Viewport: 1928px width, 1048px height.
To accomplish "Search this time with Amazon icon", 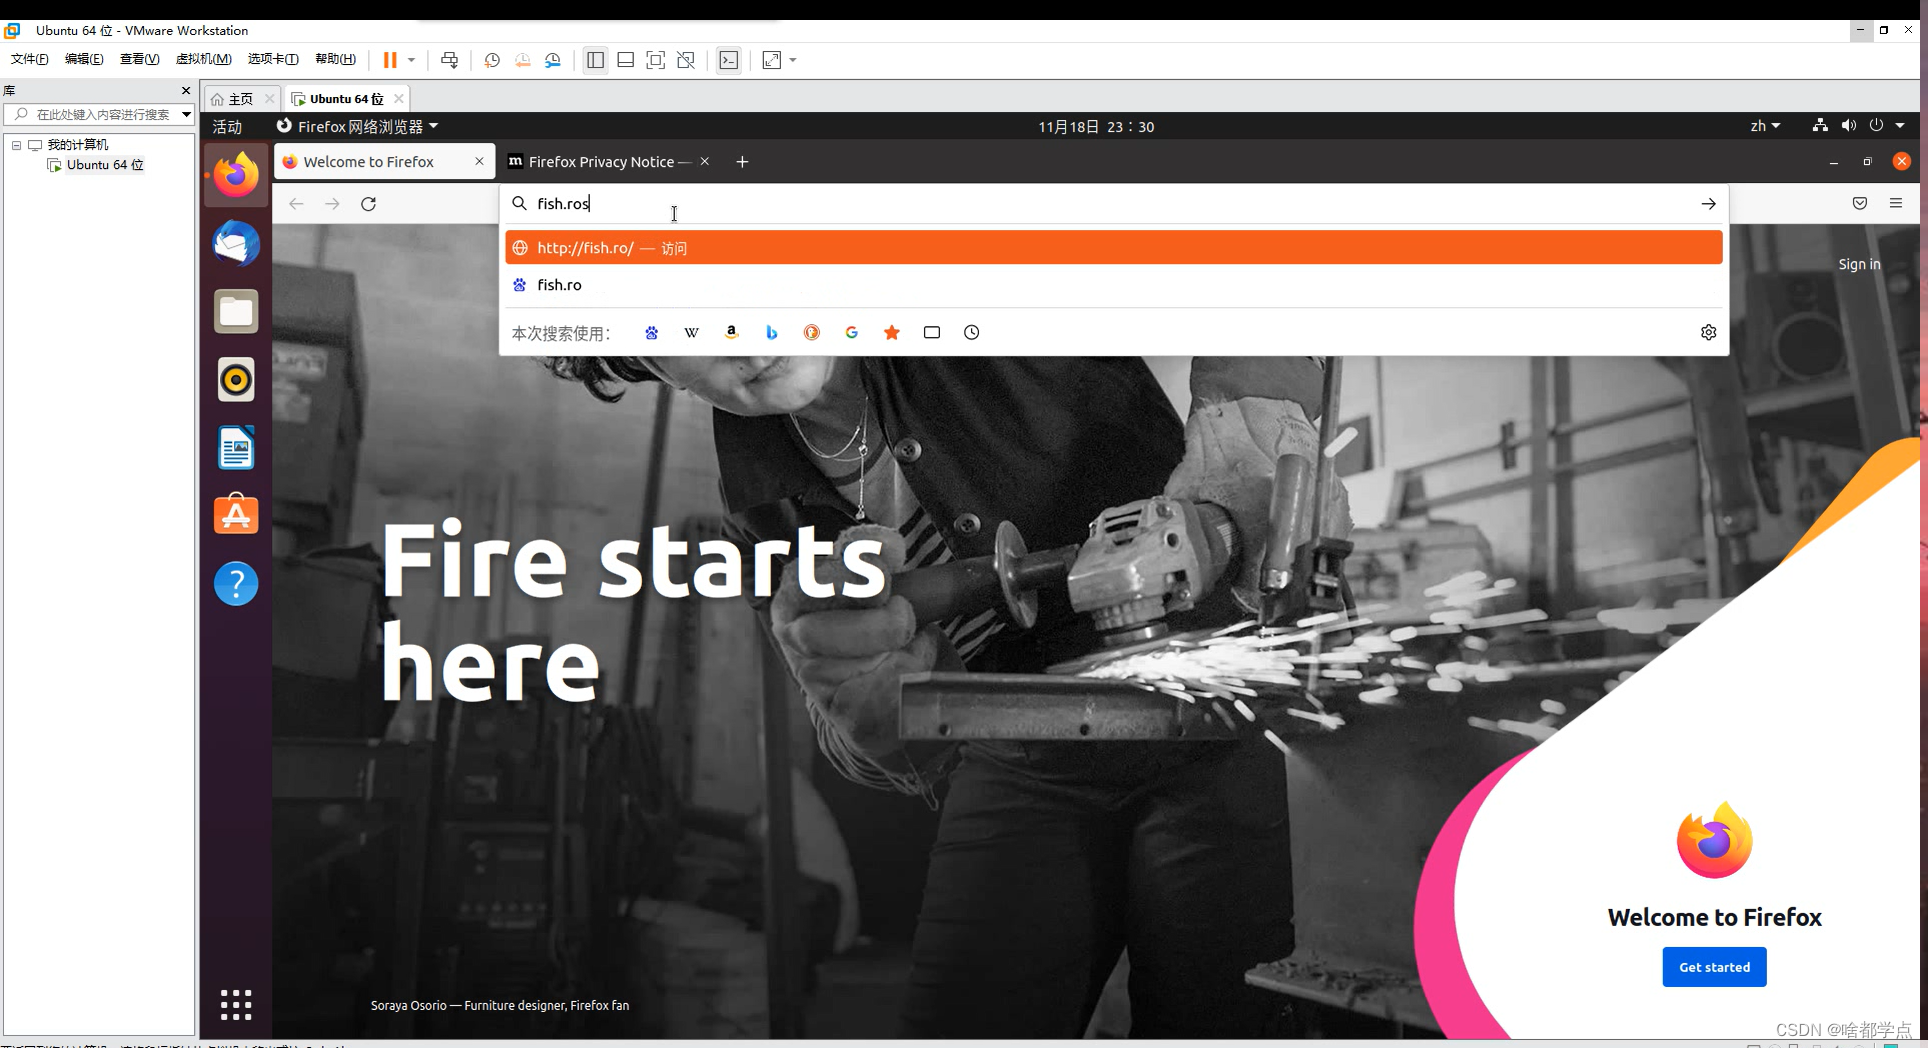I will click(x=731, y=333).
